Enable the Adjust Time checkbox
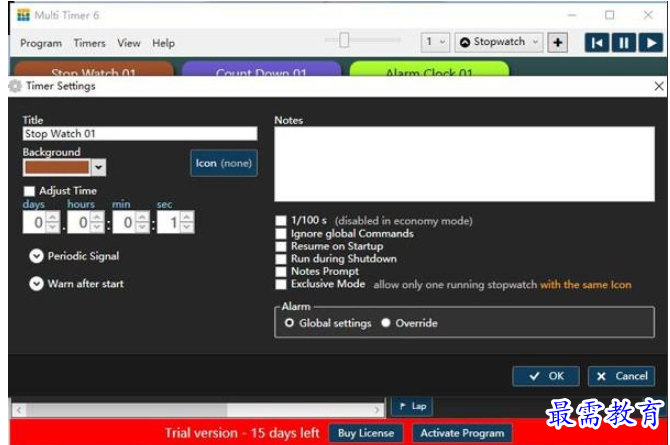This screenshot has width=670, height=445. (x=29, y=191)
